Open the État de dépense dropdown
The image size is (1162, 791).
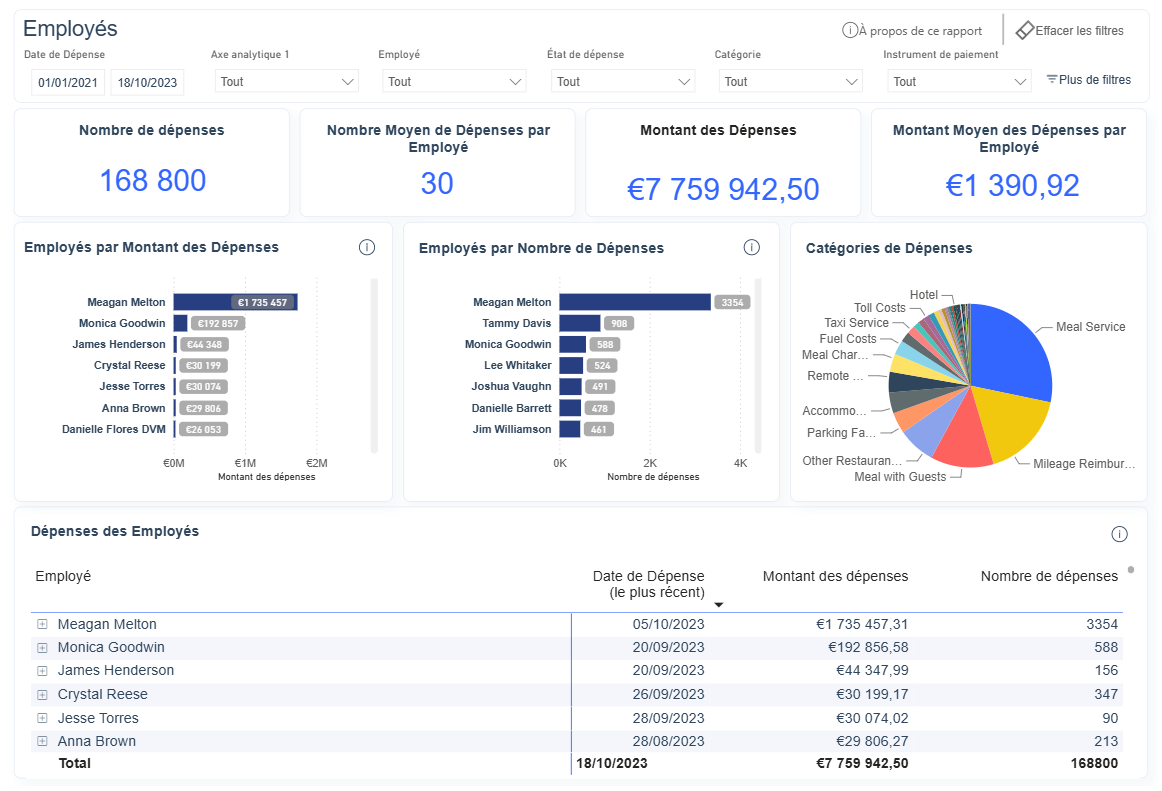point(623,82)
